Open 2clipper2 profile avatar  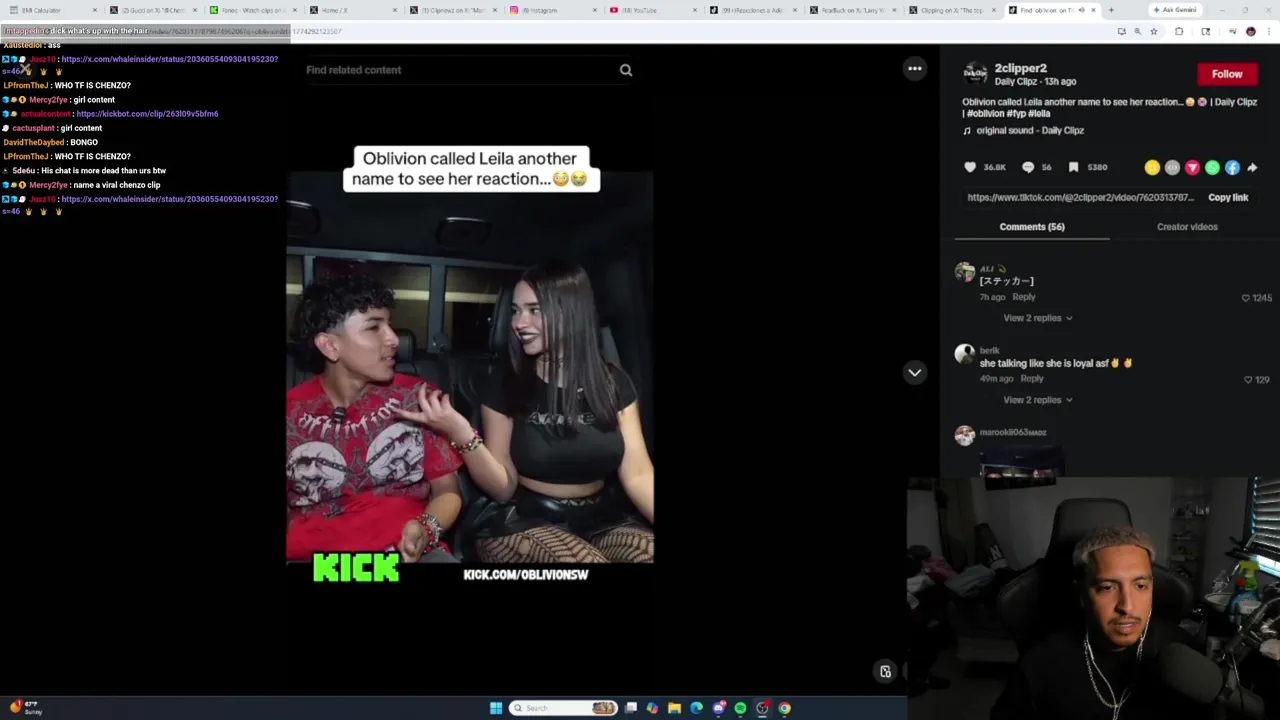coord(975,74)
